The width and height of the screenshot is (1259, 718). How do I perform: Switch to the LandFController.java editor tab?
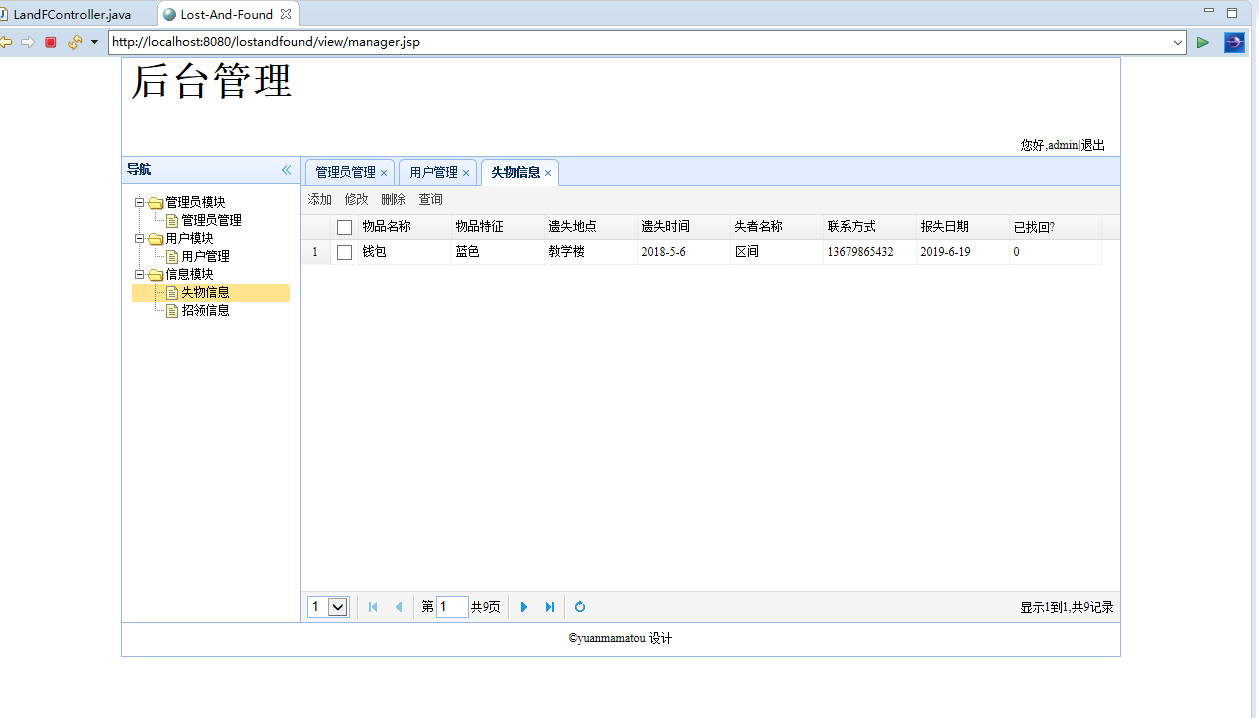[x=70, y=15]
